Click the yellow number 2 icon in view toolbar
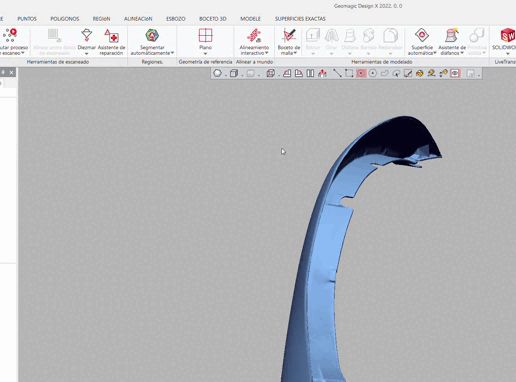516x382 pixels. click(x=431, y=73)
